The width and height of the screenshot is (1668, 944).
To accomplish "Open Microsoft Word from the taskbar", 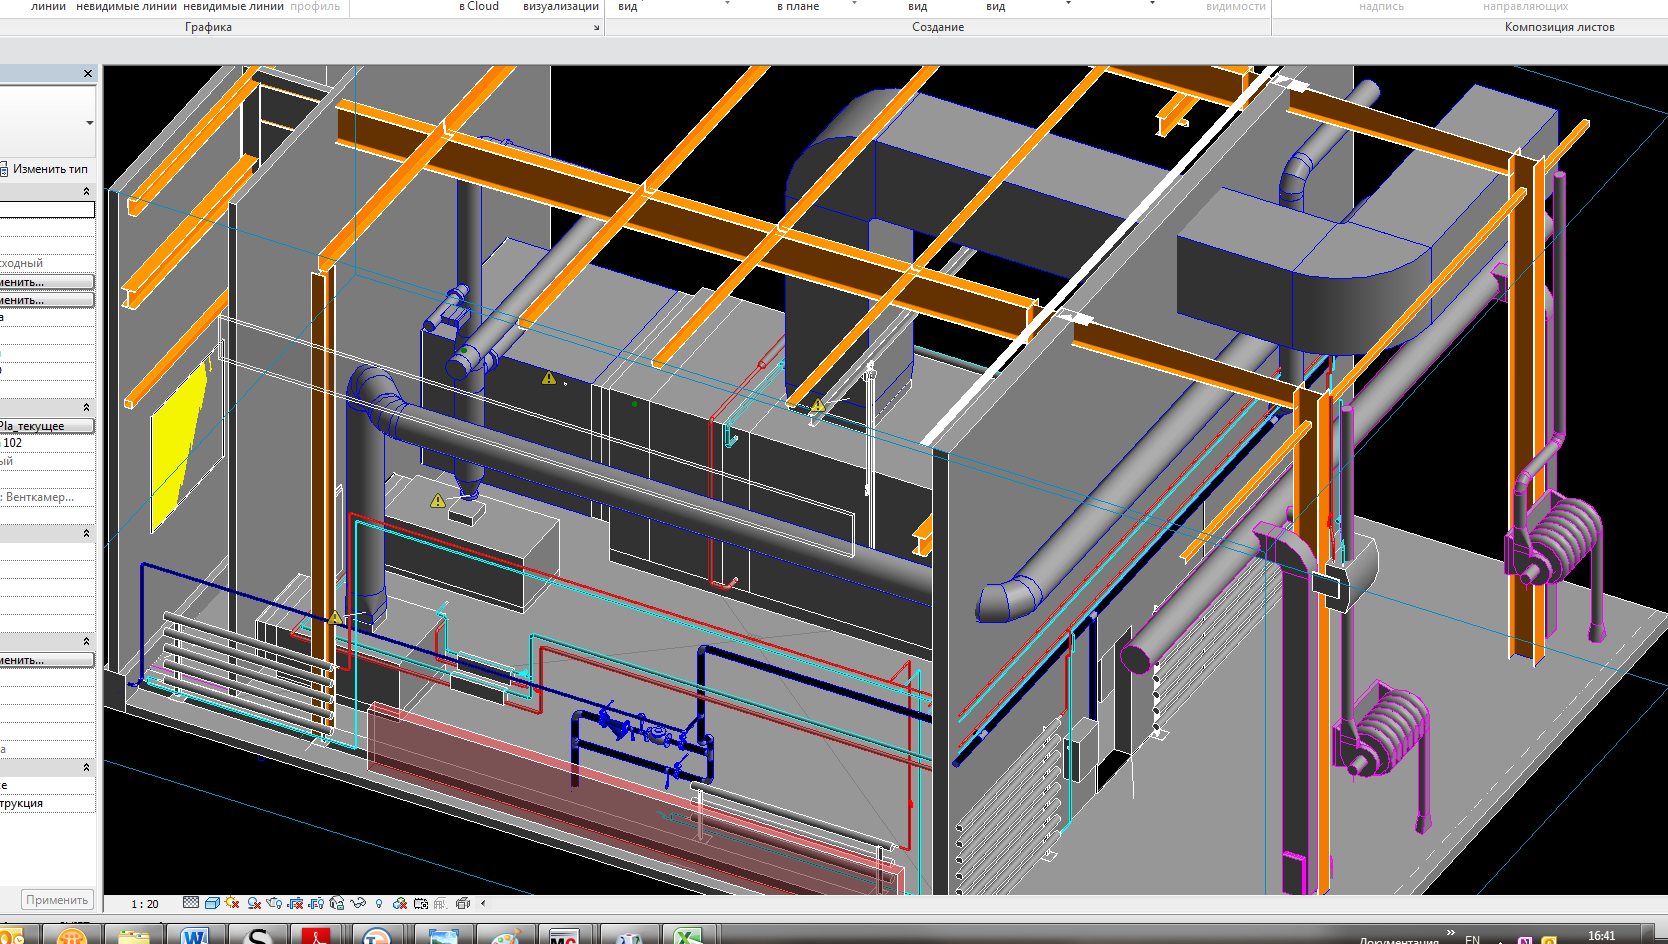I will [x=195, y=936].
